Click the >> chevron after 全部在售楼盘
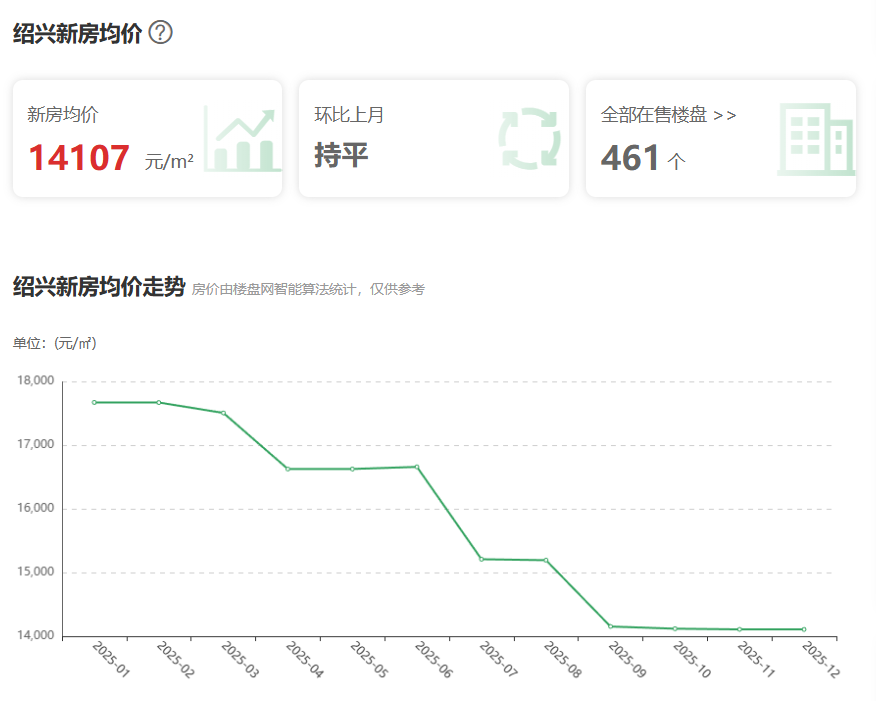Viewport: 876px width, 701px height. 726,115
